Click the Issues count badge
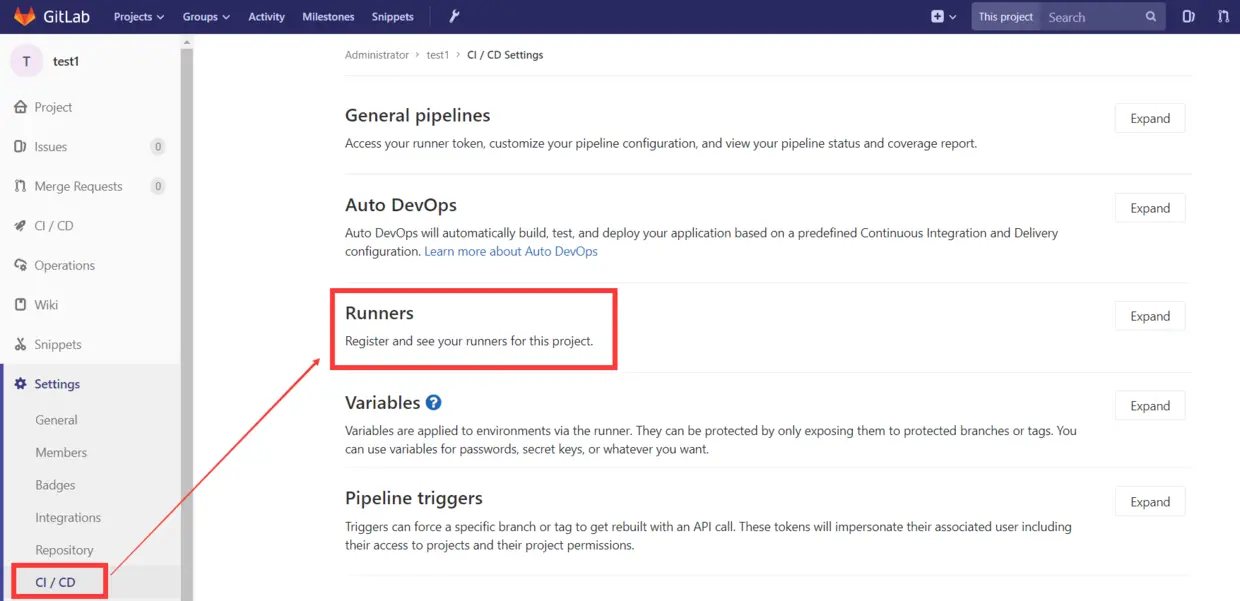This screenshot has width=1240, height=601. tap(157, 147)
